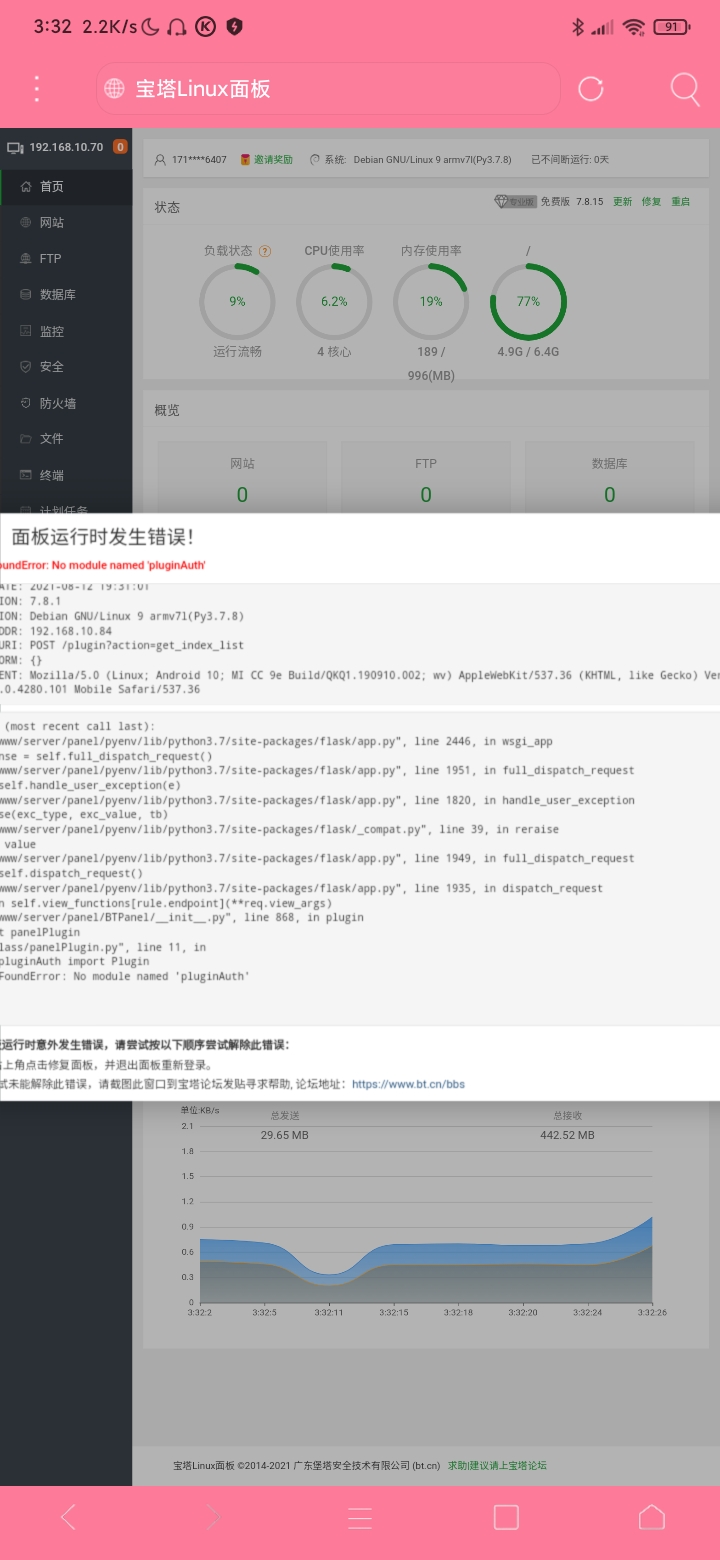Click the 9% load status gauge

tap(237, 301)
